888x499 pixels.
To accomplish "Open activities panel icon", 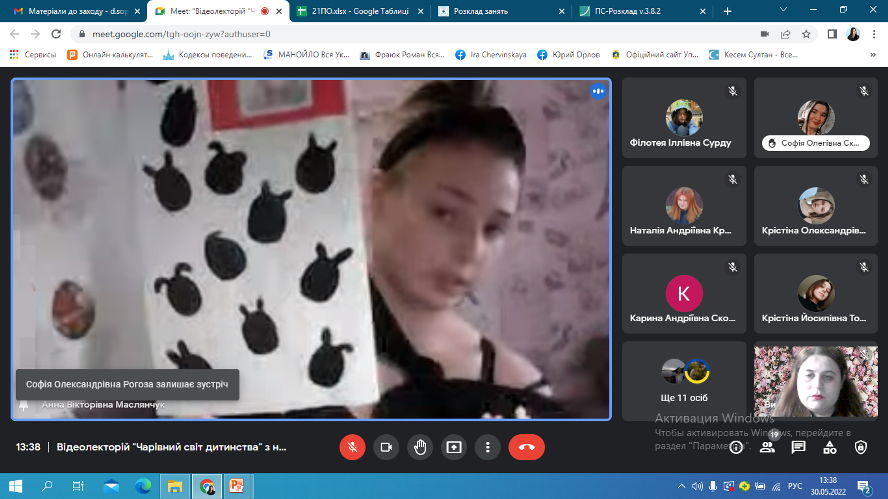I will (830, 447).
